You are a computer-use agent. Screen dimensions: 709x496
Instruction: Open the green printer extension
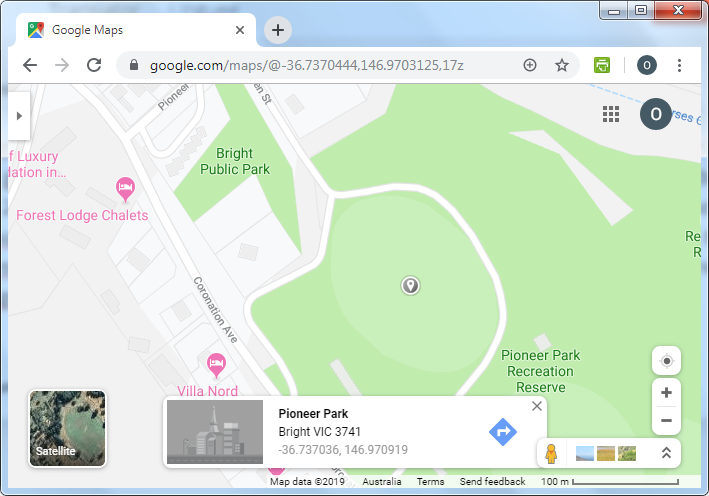coord(602,65)
